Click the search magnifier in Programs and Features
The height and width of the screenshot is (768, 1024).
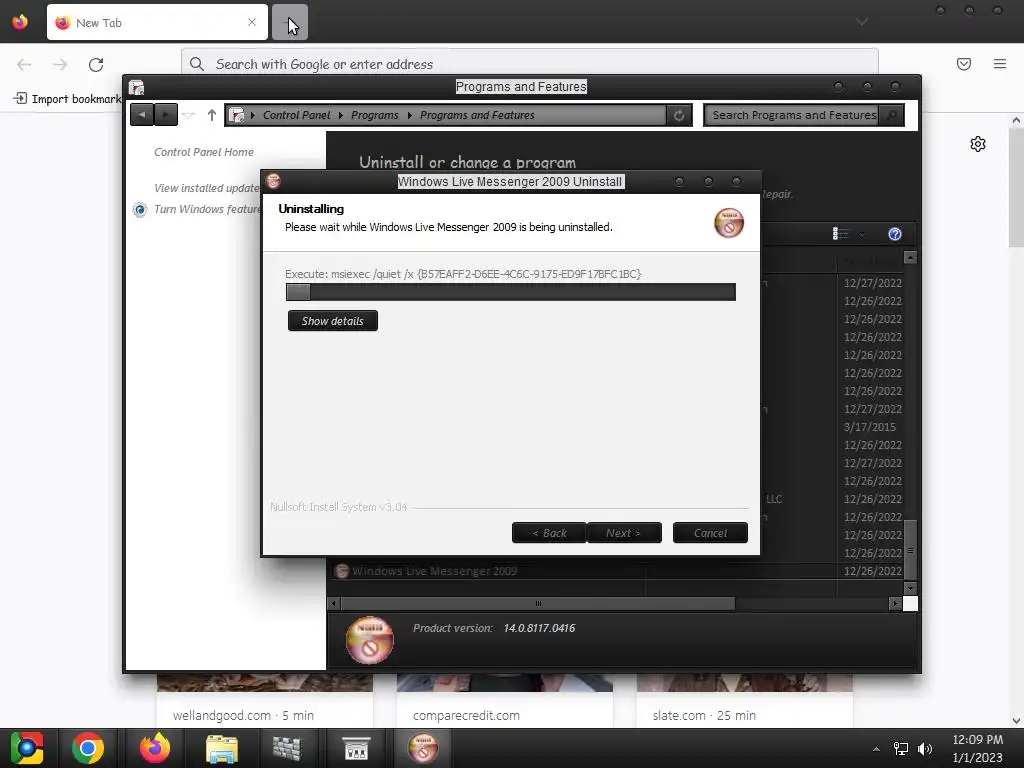click(x=891, y=115)
